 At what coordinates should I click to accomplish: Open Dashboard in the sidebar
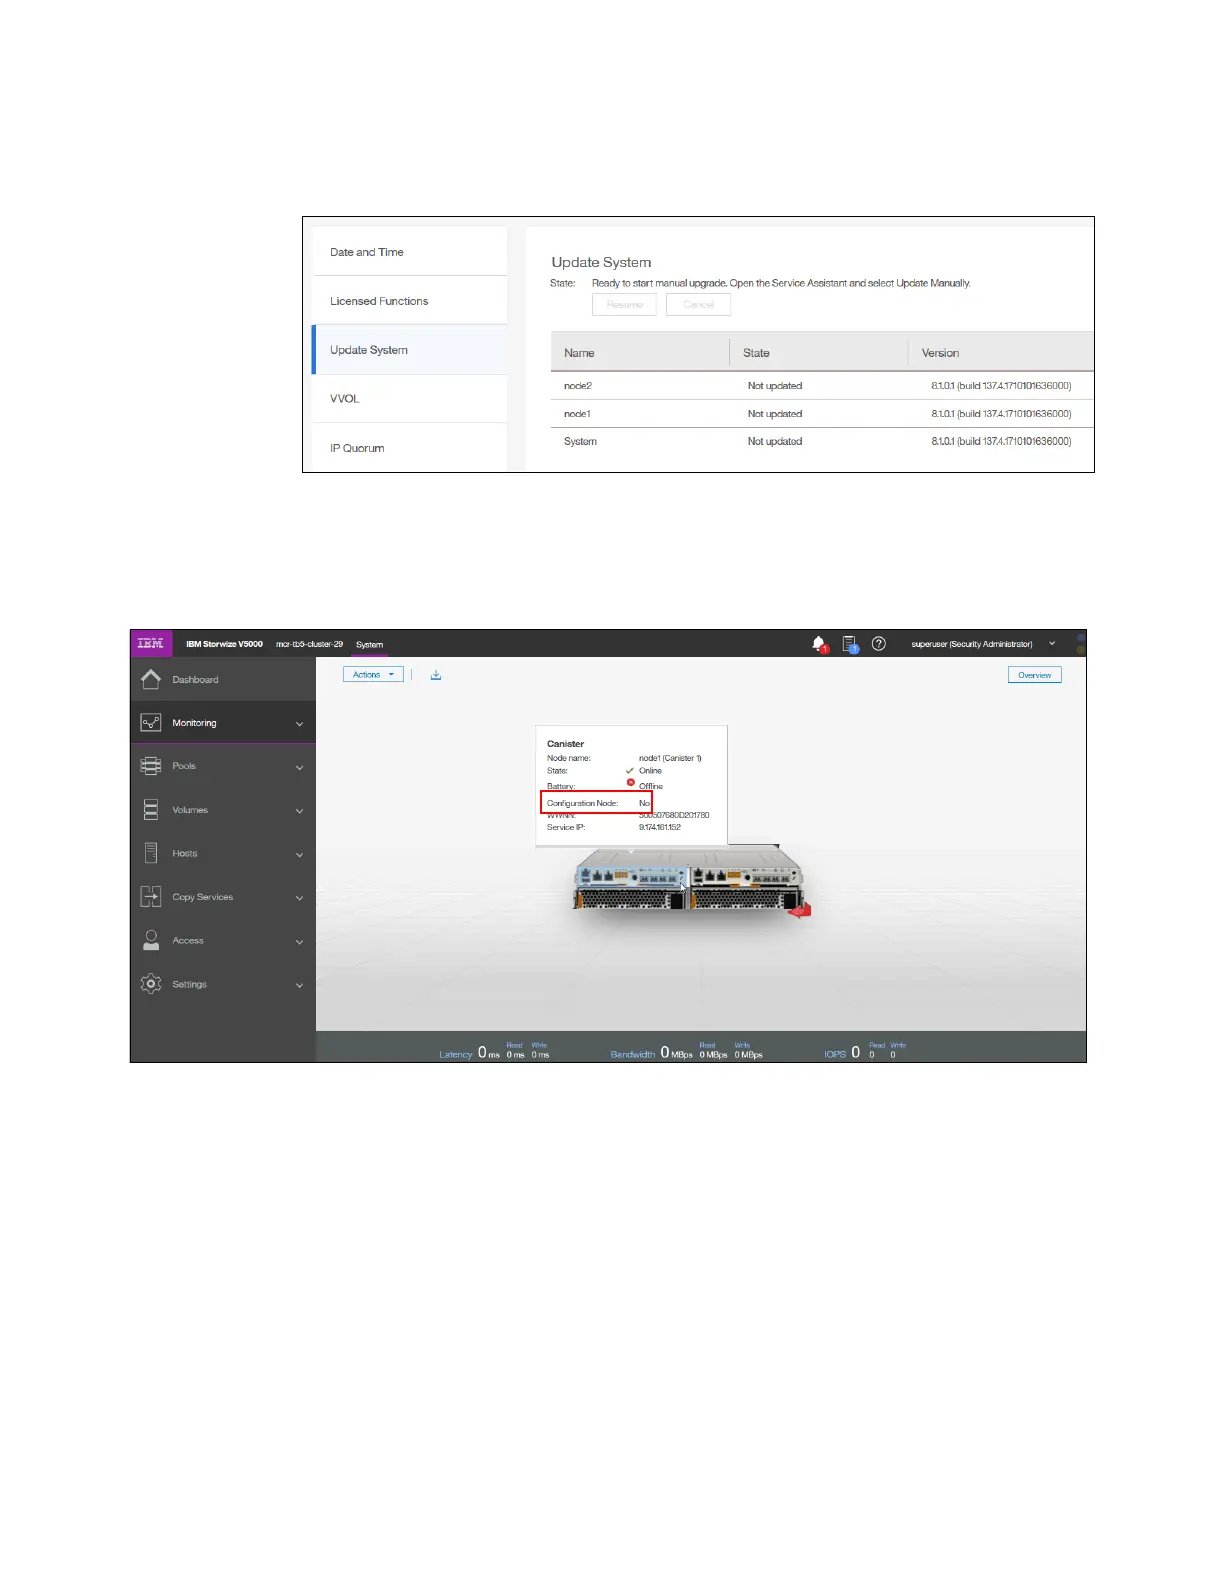point(195,680)
